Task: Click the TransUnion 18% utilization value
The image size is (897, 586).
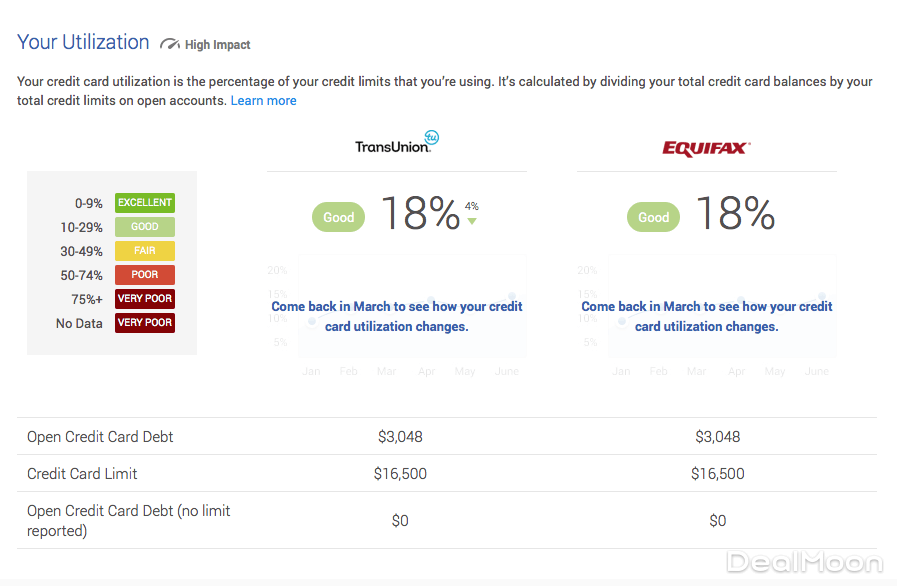Action: [419, 214]
